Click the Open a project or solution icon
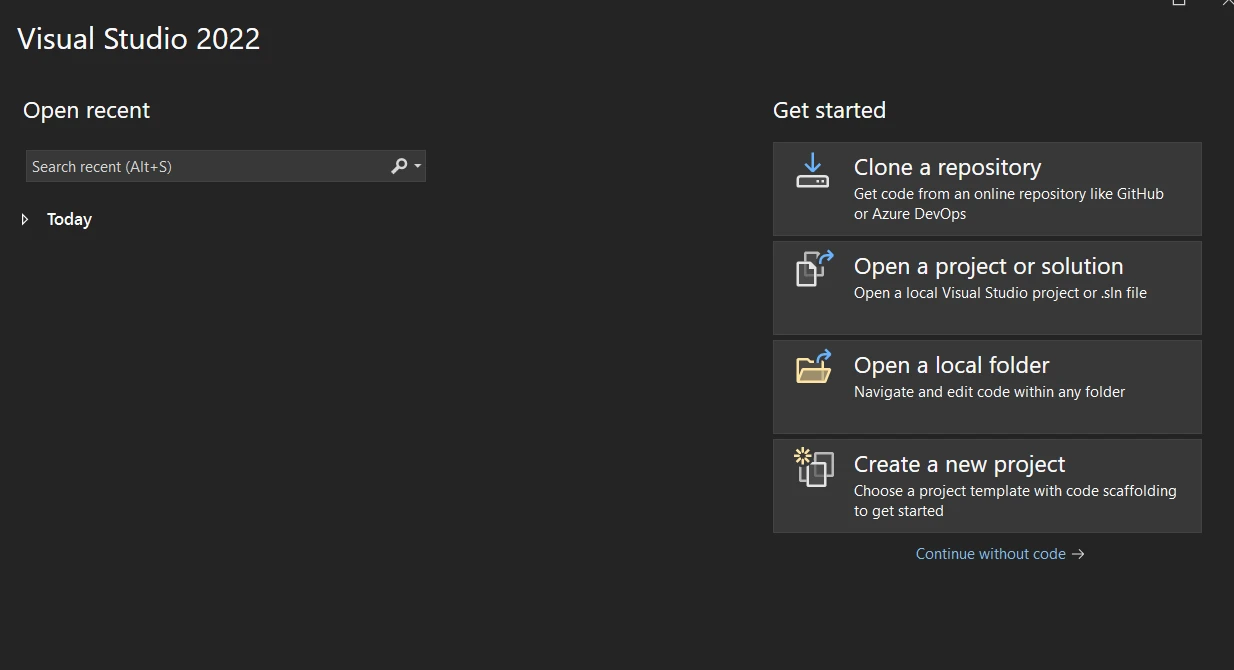This screenshot has width=1234, height=670. click(814, 269)
